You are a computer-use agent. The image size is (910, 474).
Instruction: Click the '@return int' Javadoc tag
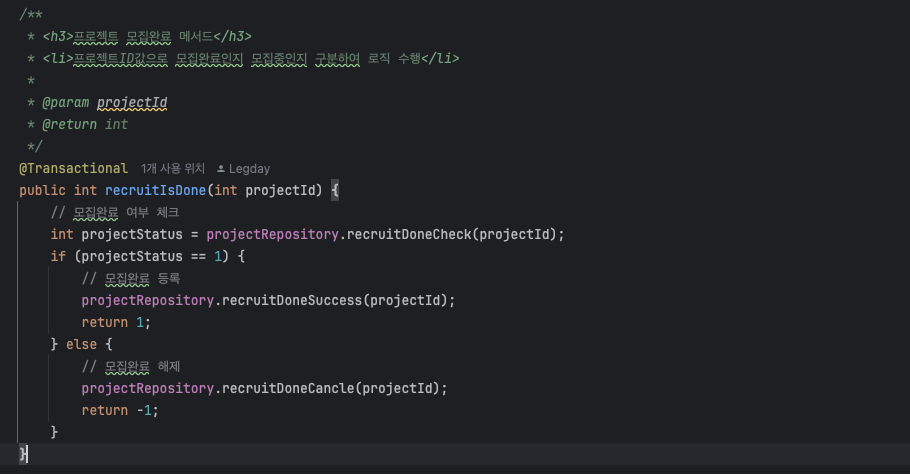(85, 125)
